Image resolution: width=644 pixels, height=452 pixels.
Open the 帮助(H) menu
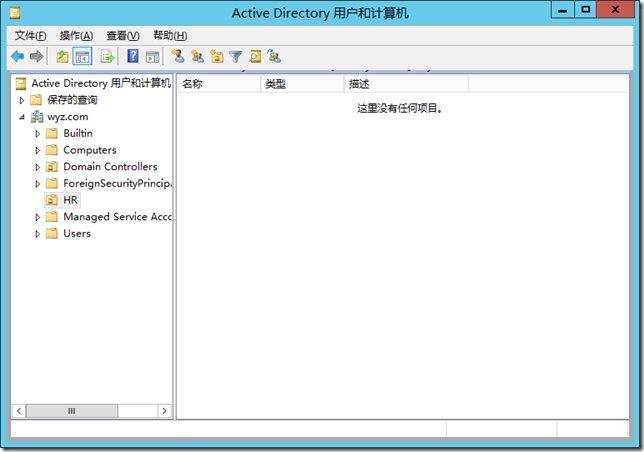[x=170, y=36]
